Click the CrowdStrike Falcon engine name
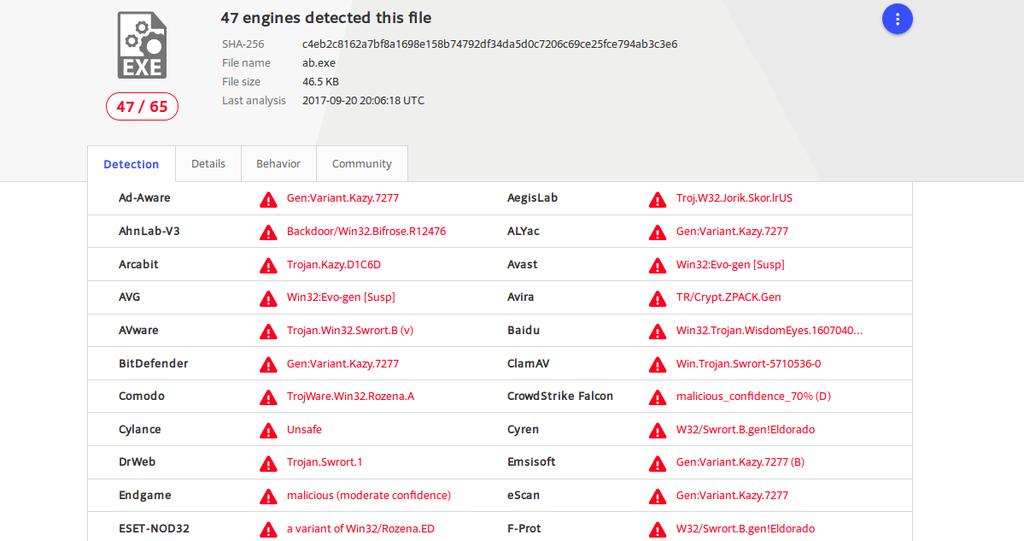 (x=560, y=396)
